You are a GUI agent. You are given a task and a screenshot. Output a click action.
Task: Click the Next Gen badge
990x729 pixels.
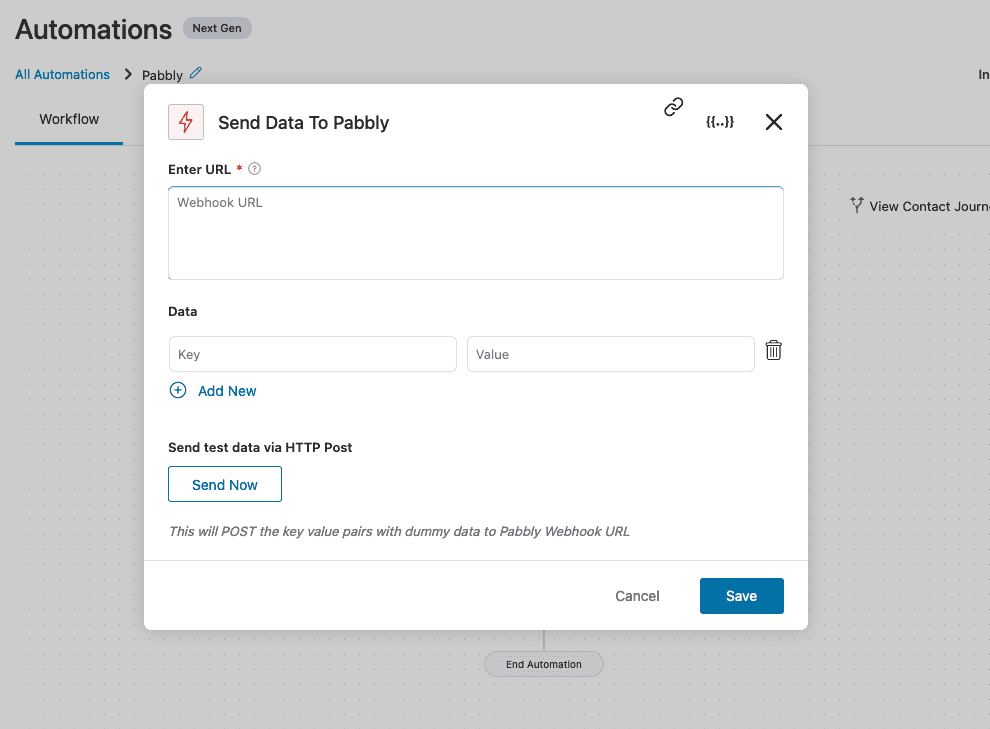pos(217,28)
